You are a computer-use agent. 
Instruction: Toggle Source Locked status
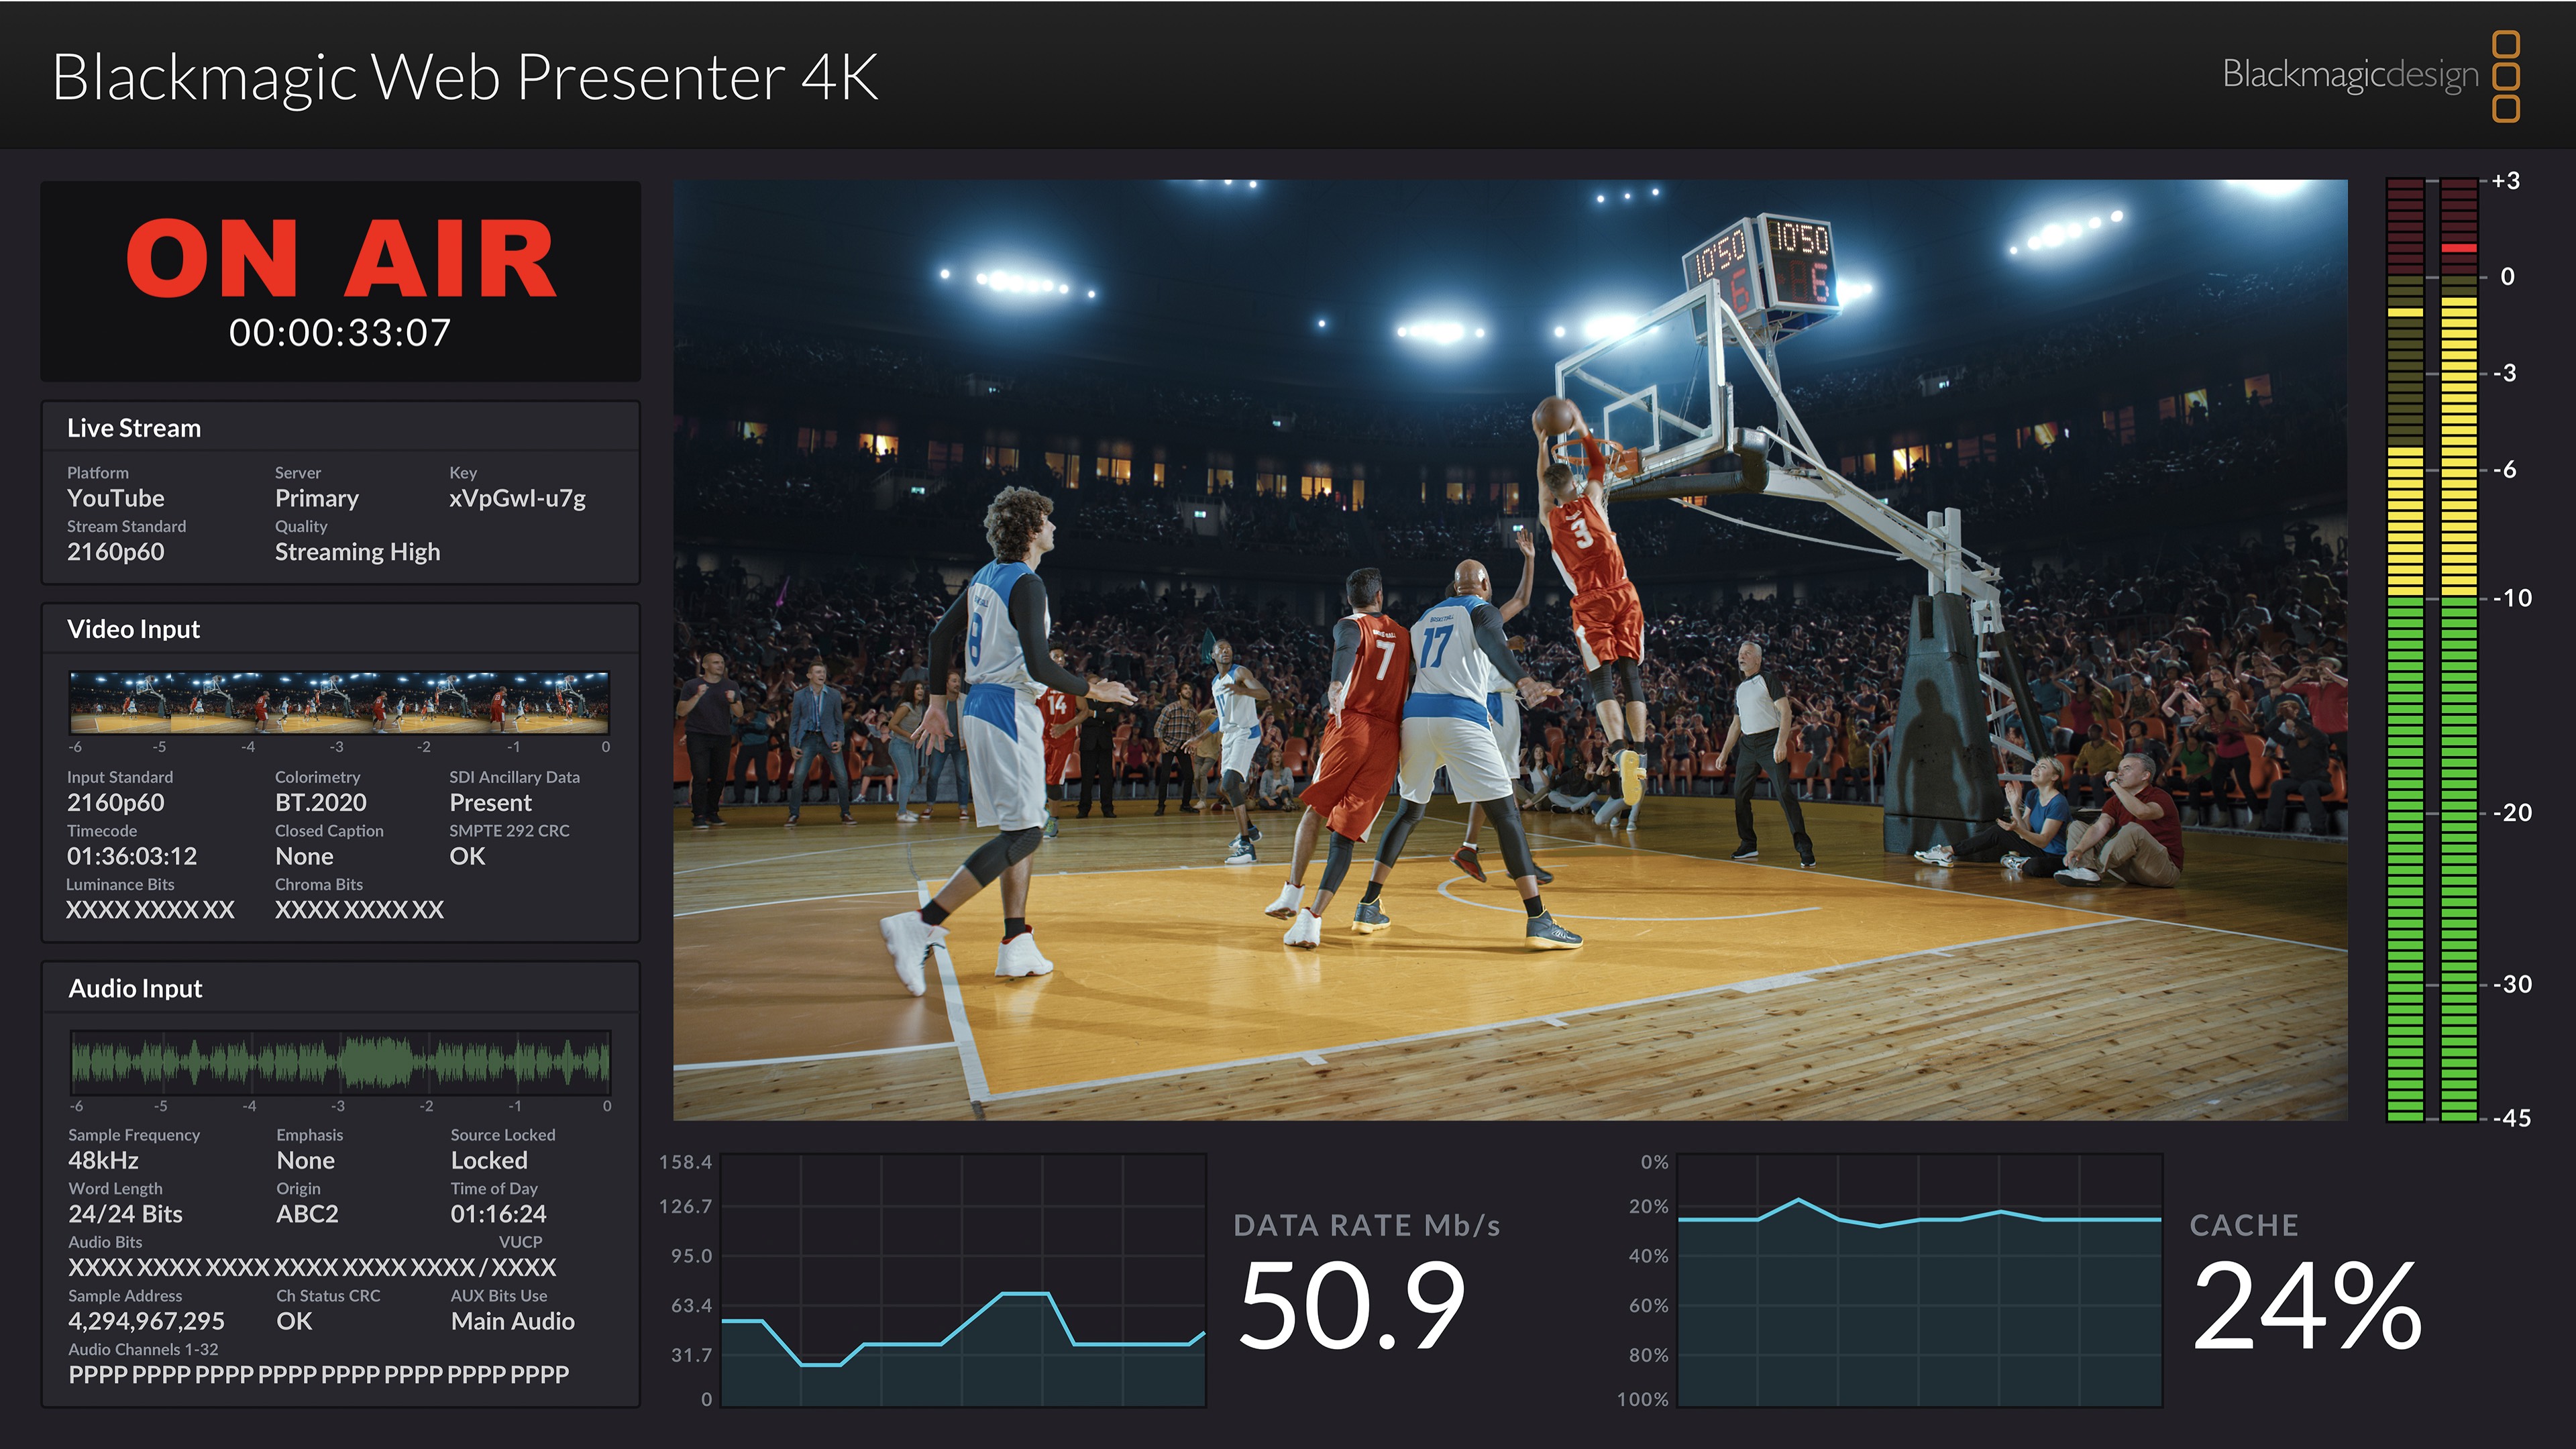pyautogui.click(x=489, y=1160)
